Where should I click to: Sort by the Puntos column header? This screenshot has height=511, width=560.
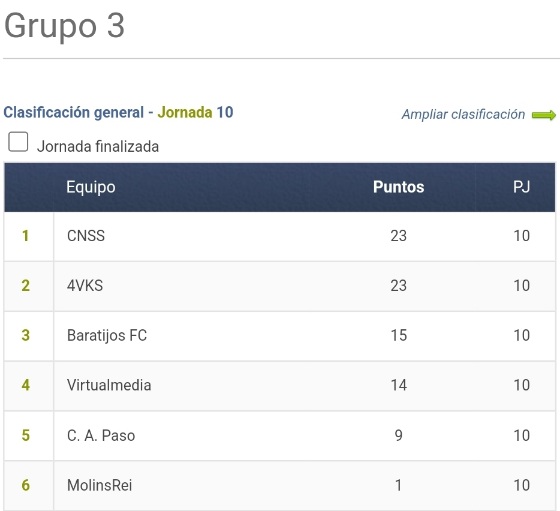(x=399, y=187)
